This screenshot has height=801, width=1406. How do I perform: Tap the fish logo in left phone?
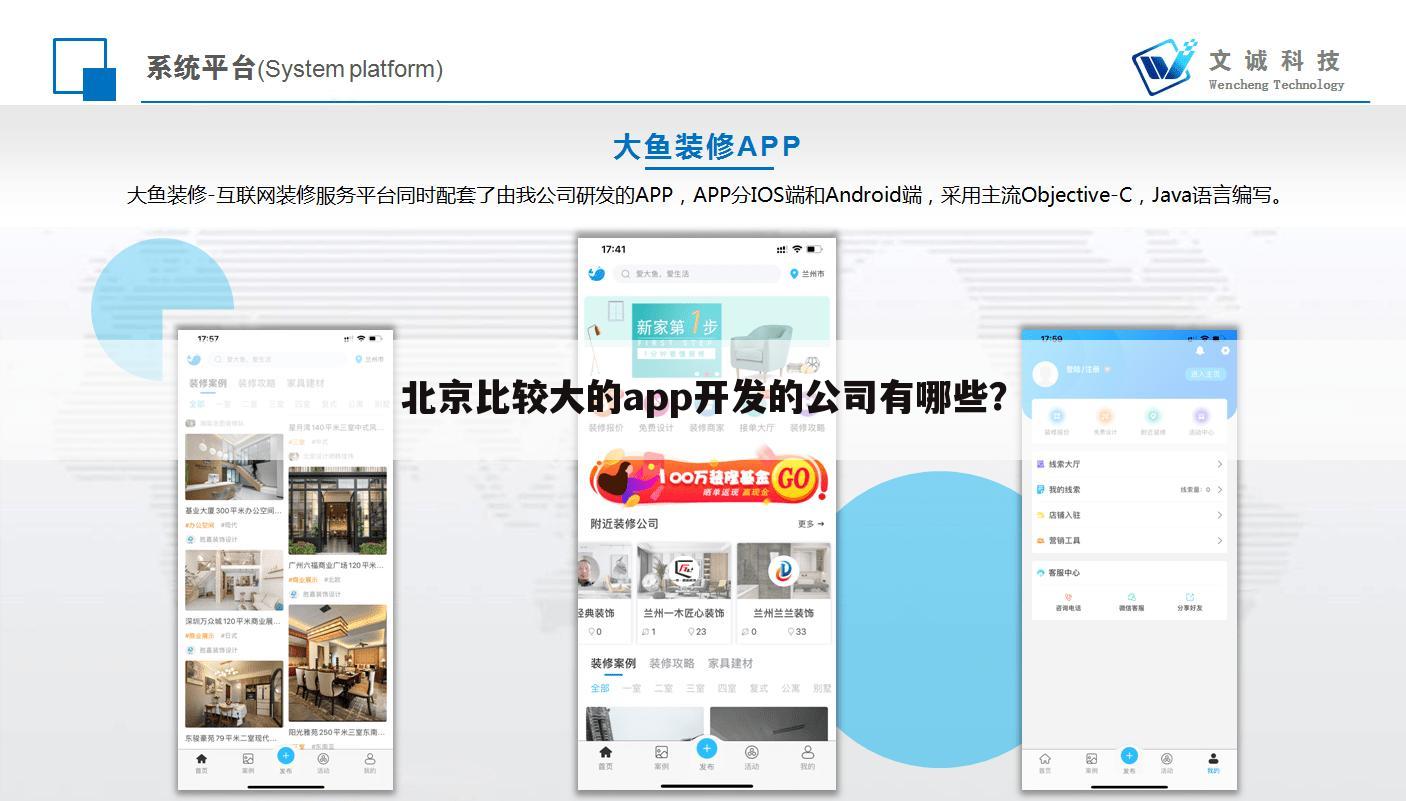pos(194,359)
